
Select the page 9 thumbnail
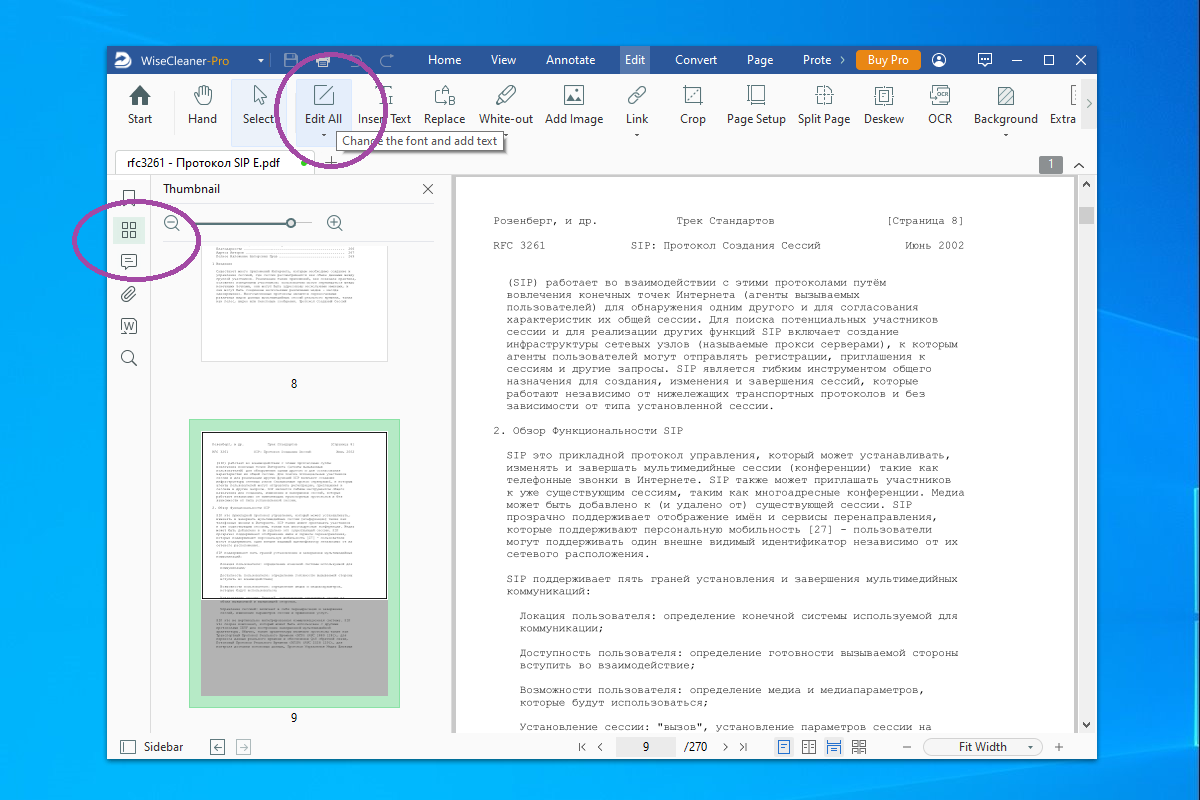(x=294, y=563)
